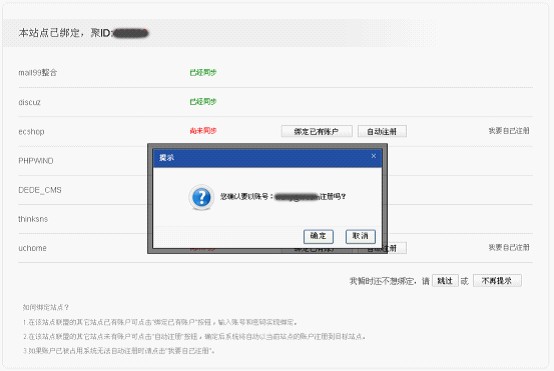Close the 提示 dialog with X
This screenshot has height=371, width=554.
coord(373,156)
